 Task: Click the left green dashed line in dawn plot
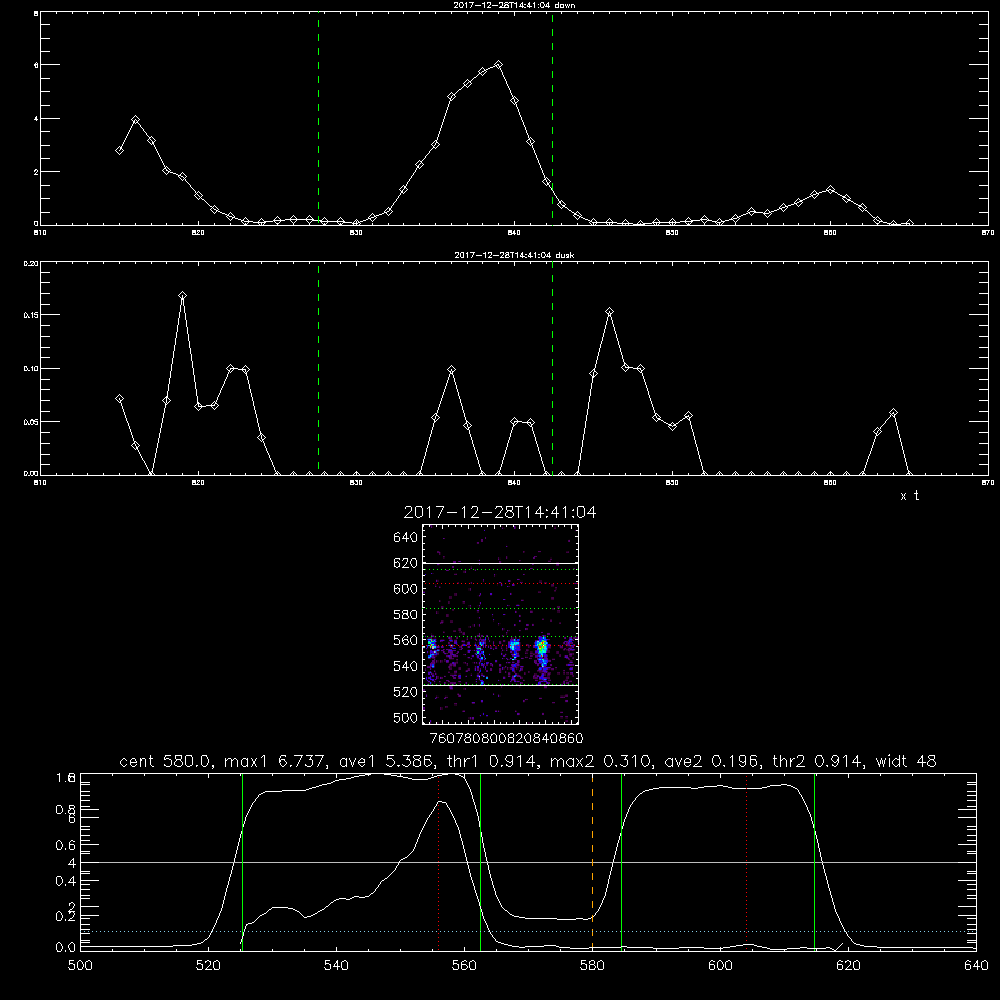(x=318, y=118)
